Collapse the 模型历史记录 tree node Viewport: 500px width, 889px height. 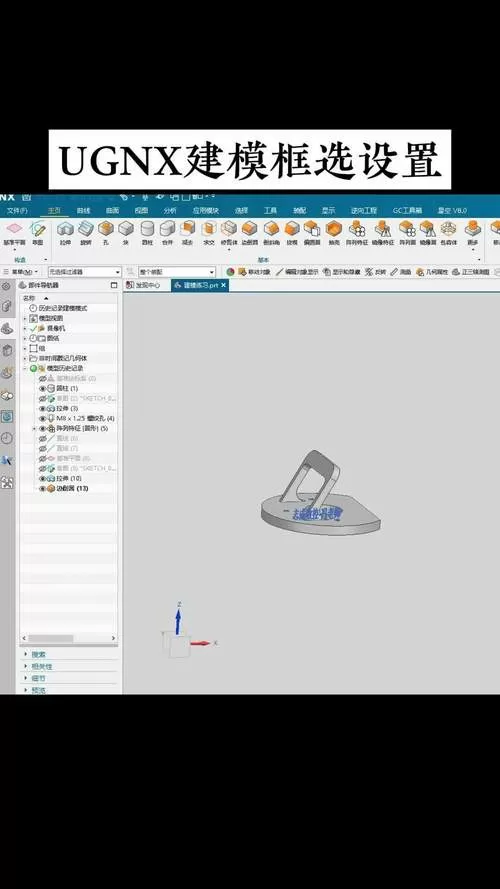pos(24,369)
